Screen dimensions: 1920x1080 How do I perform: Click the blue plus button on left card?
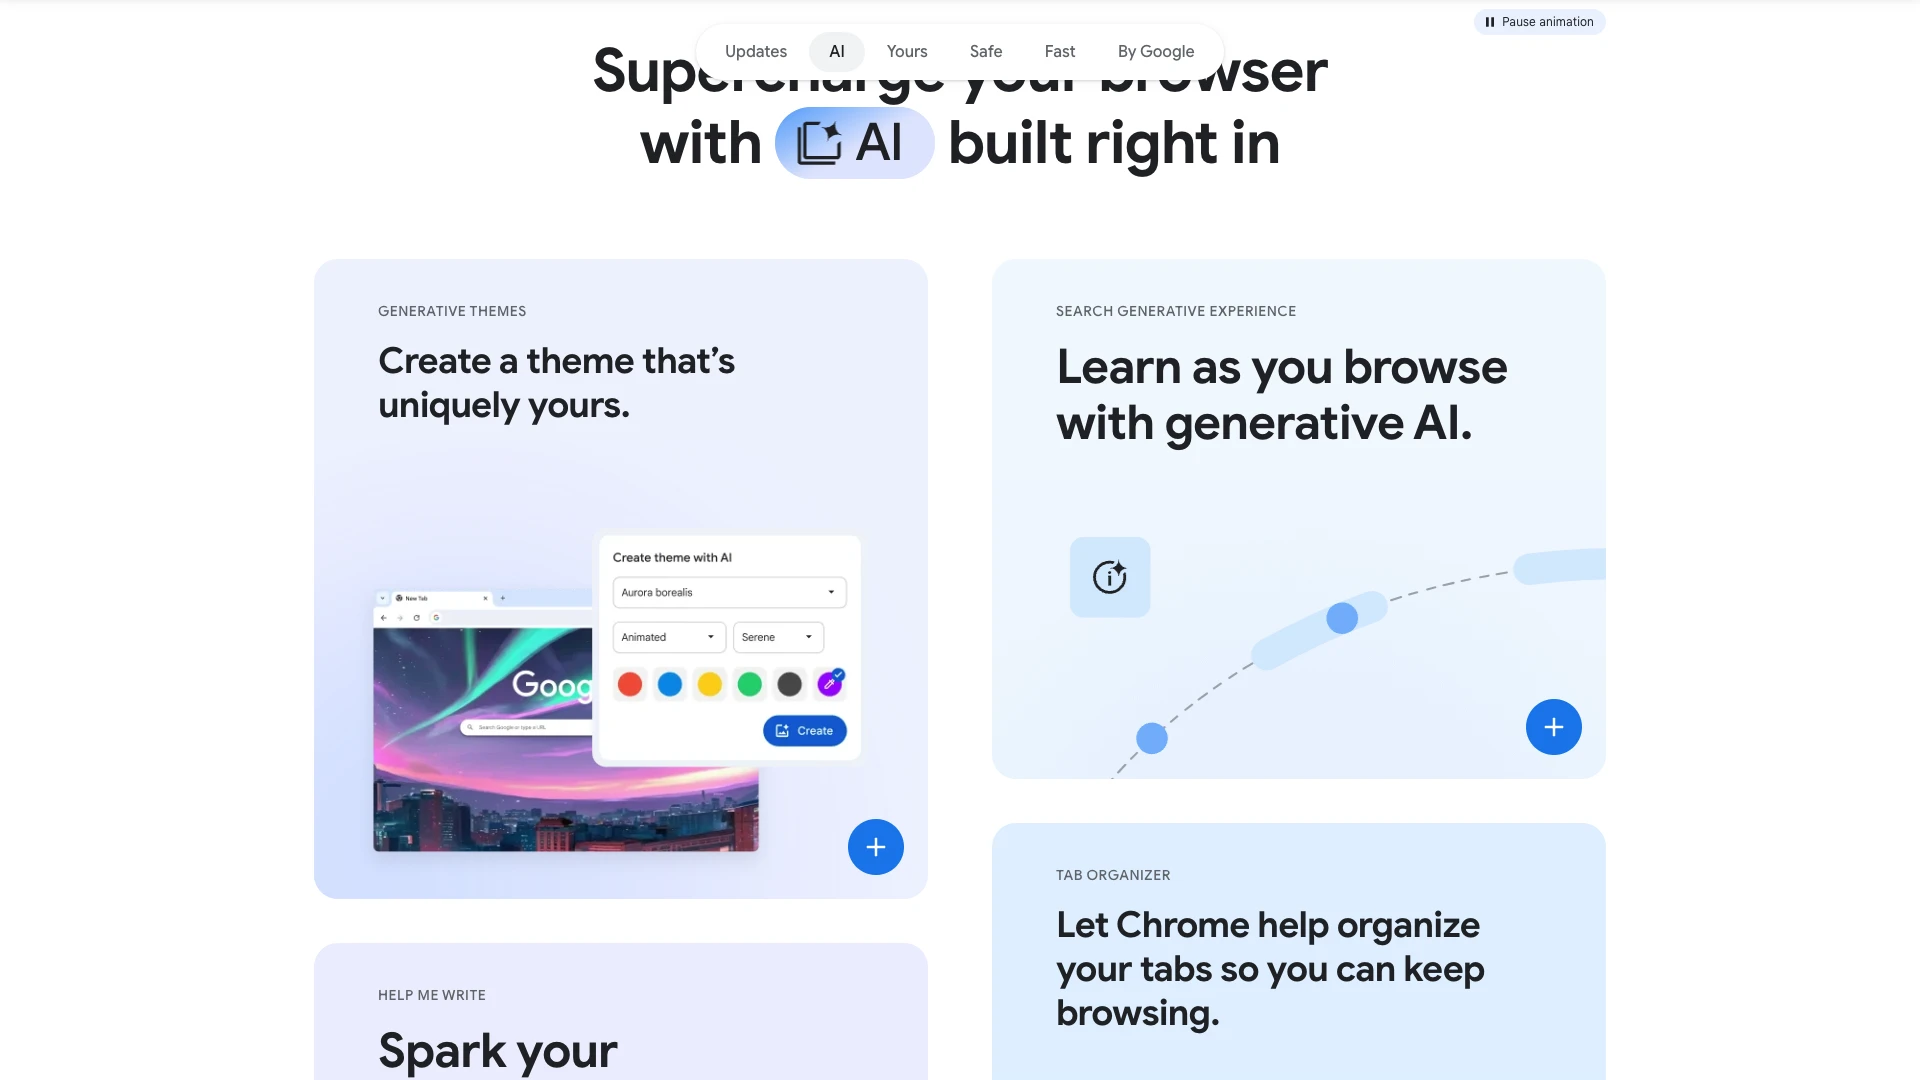tap(874, 845)
